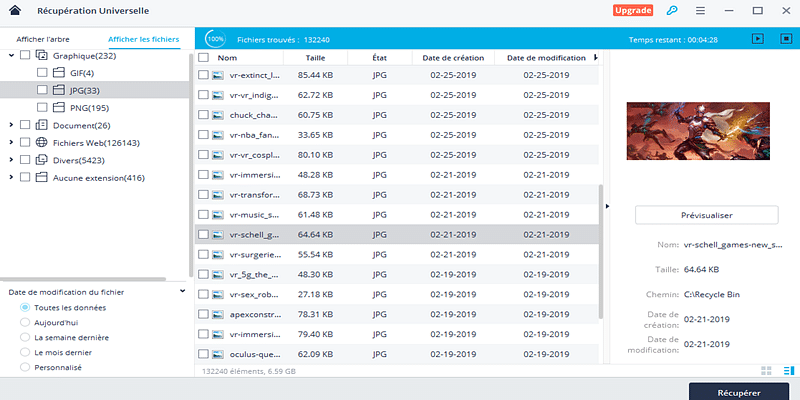Expand the Document tree node
This screenshot has height=400, width=800.
[x=11, y=125]
